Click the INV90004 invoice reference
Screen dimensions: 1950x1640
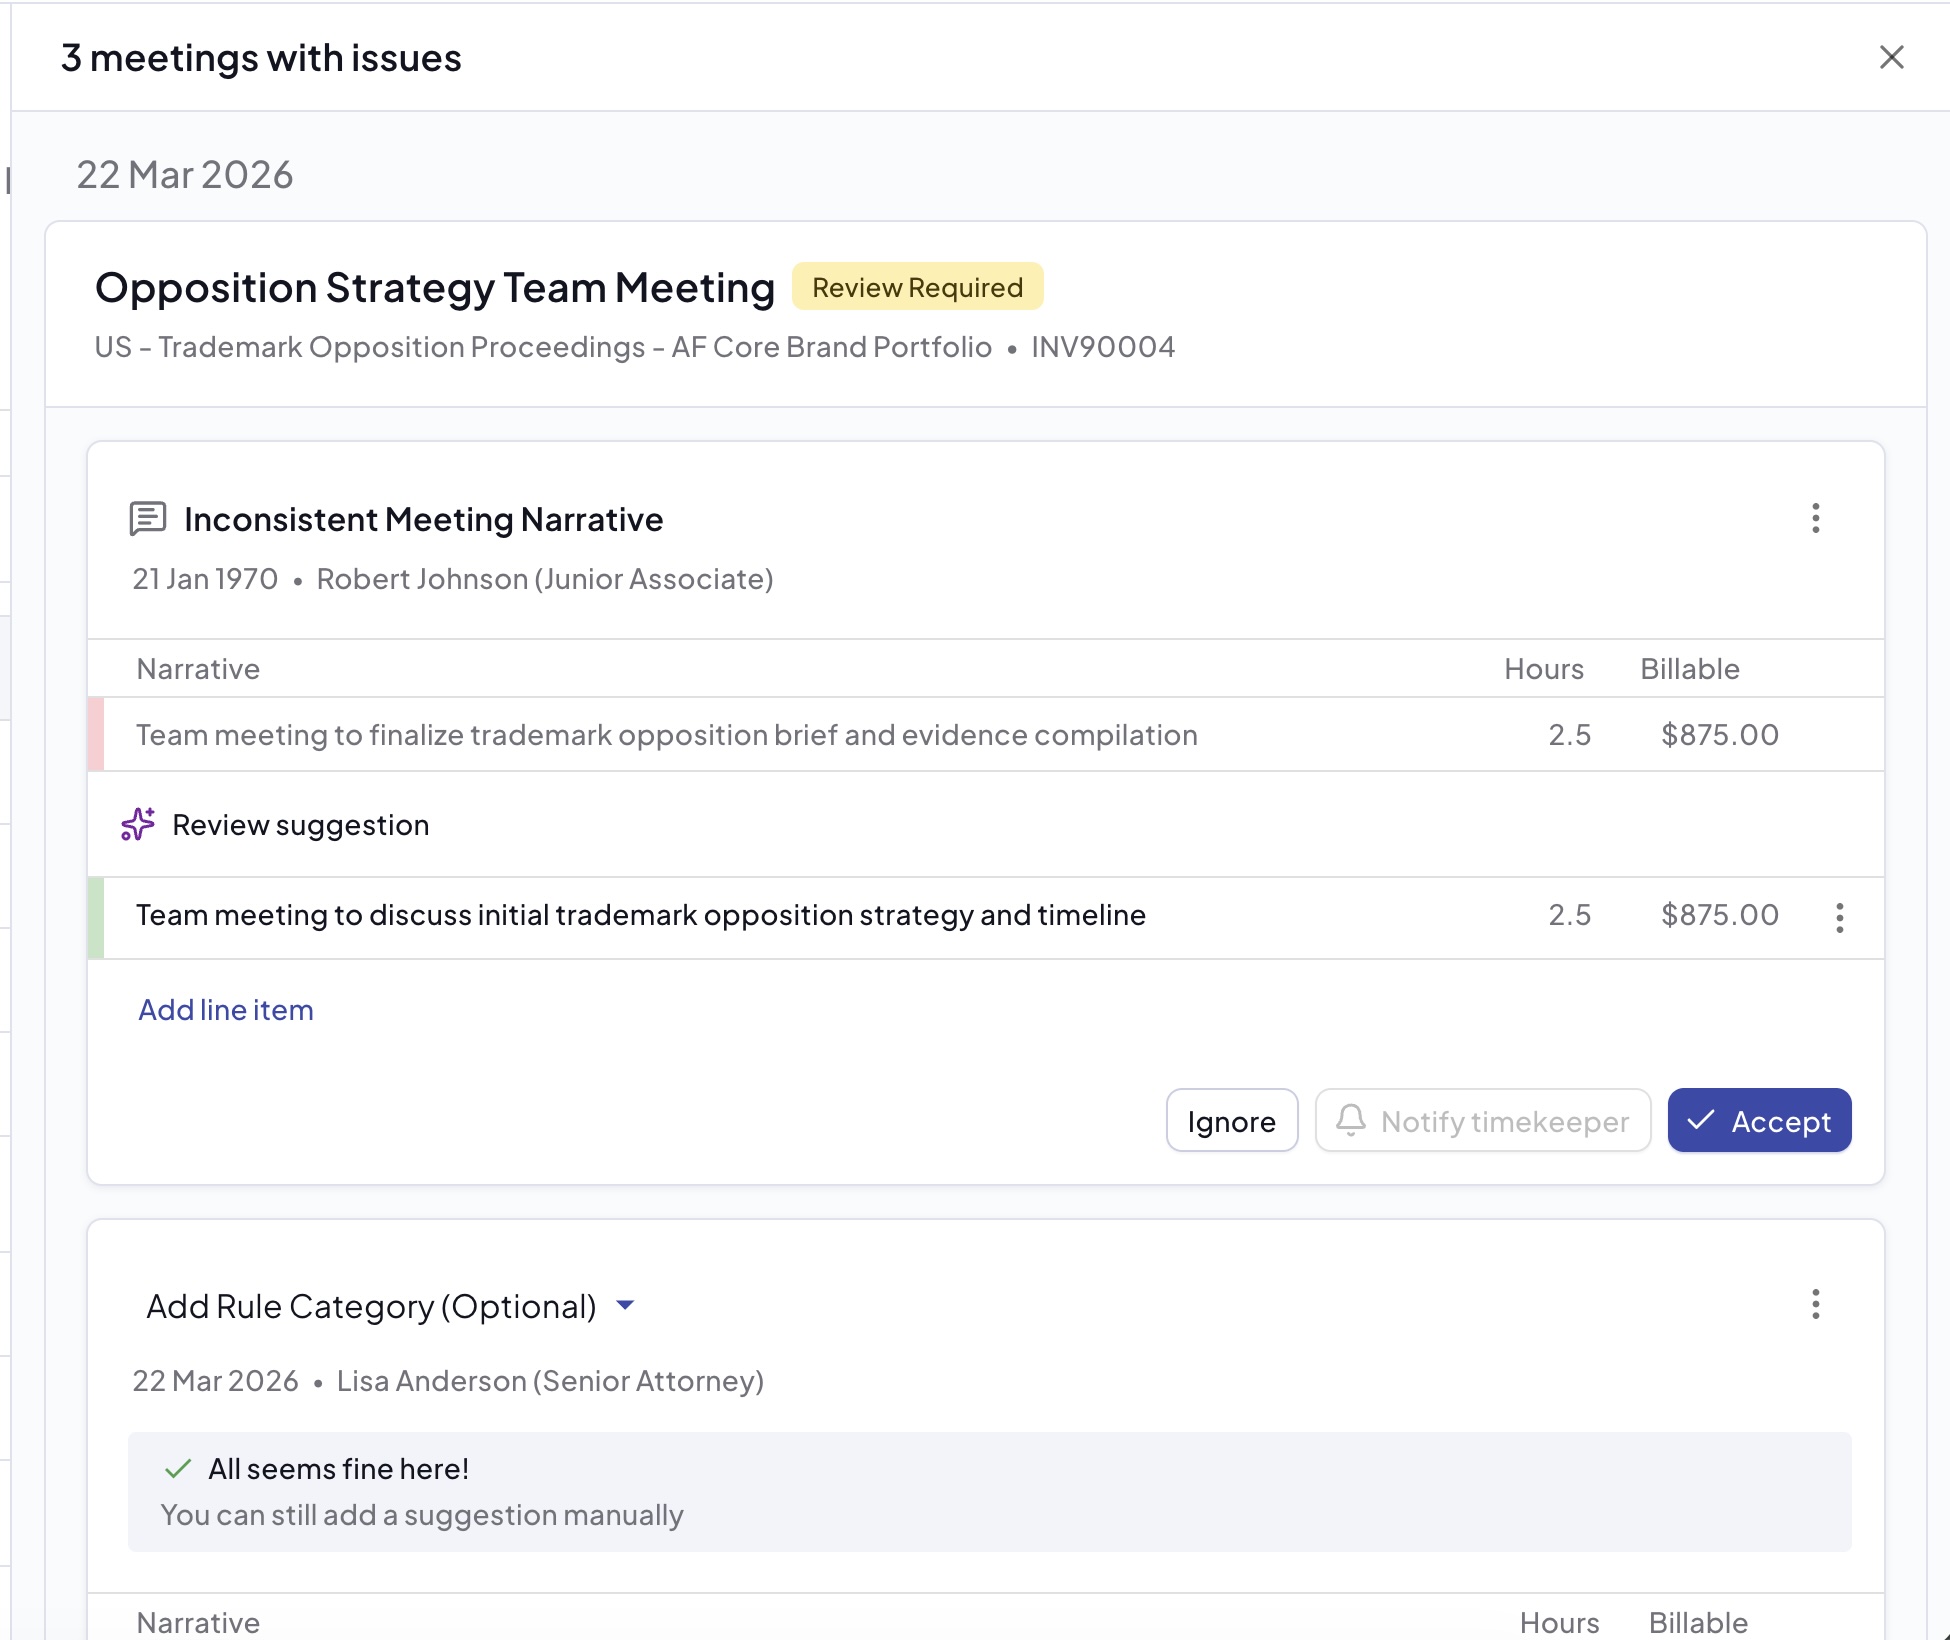click(x=1103, y=347)
